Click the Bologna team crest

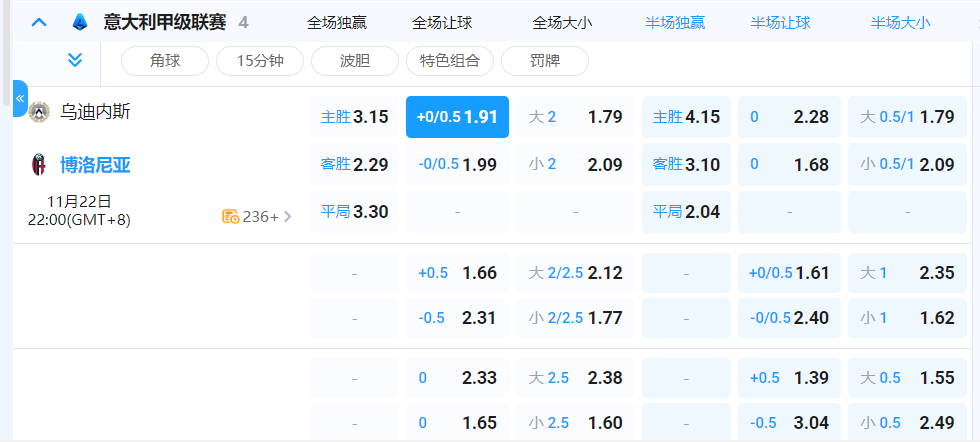[39, 165]
